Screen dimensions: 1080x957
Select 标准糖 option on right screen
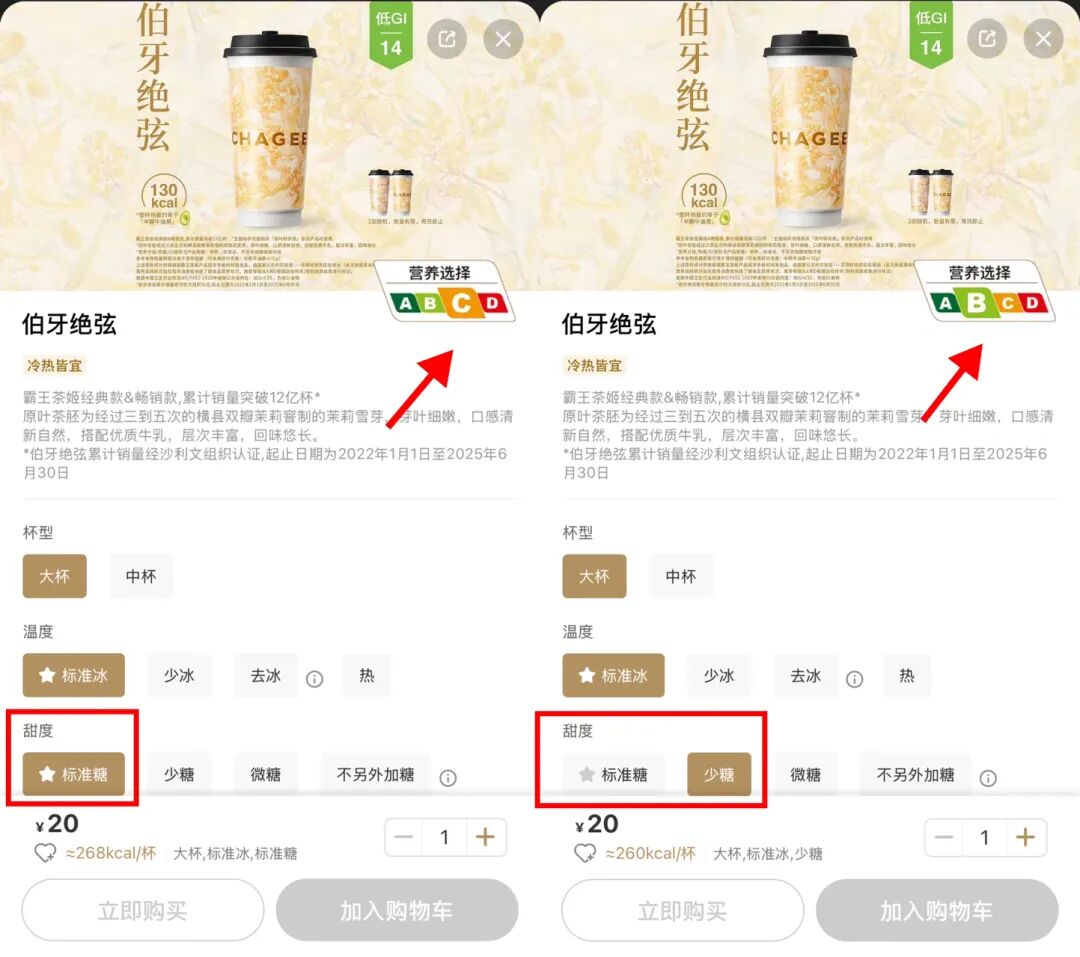614,774
